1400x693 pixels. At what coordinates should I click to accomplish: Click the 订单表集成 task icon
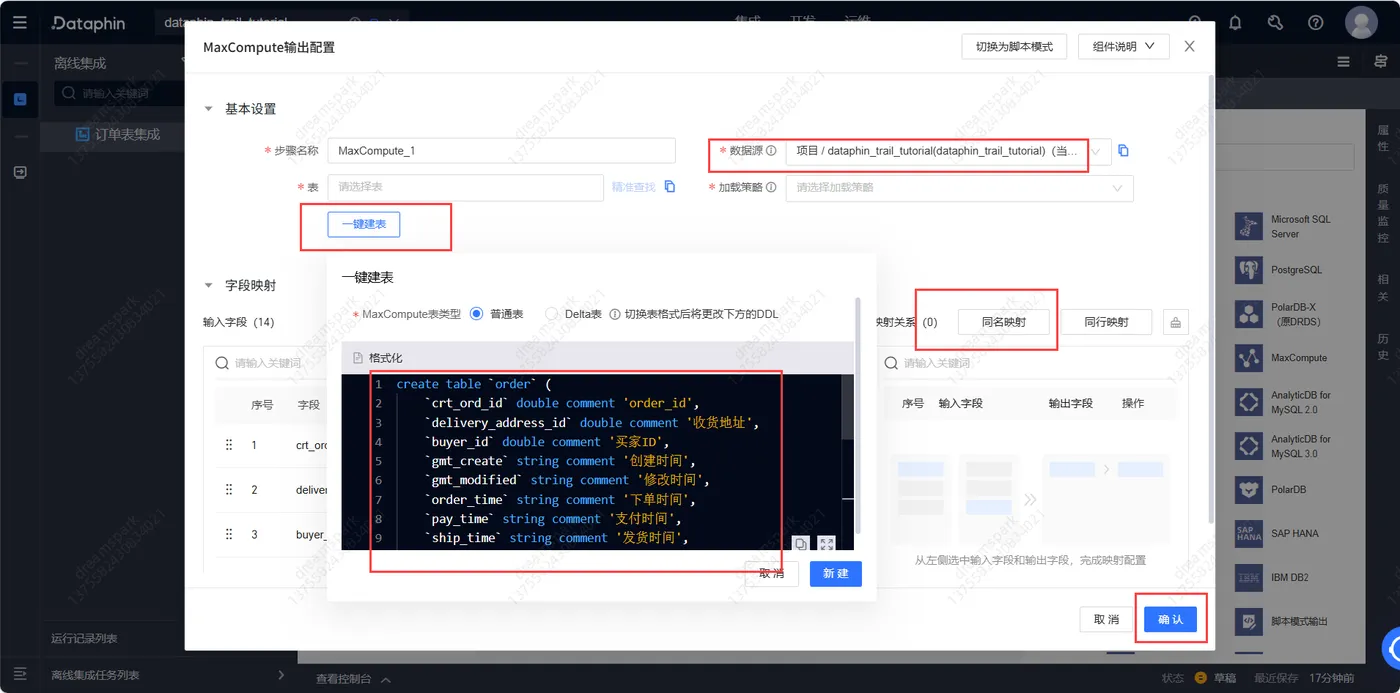click(x=84, y=134)
